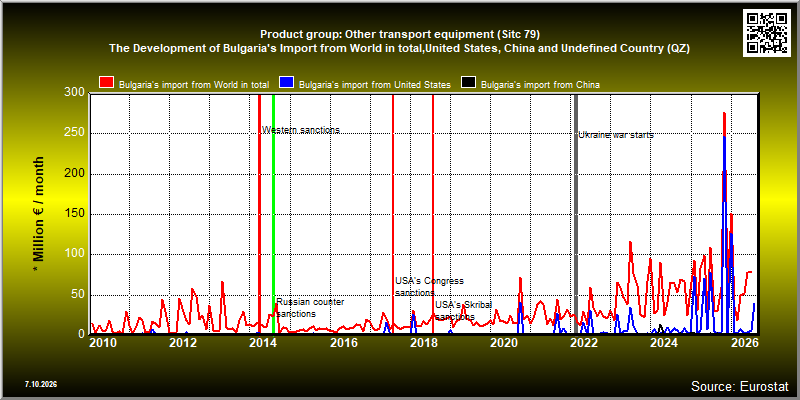800x400 pixels.
Task: Click the "Source: Eurostat" label
Action: click(x=739, y=386)
